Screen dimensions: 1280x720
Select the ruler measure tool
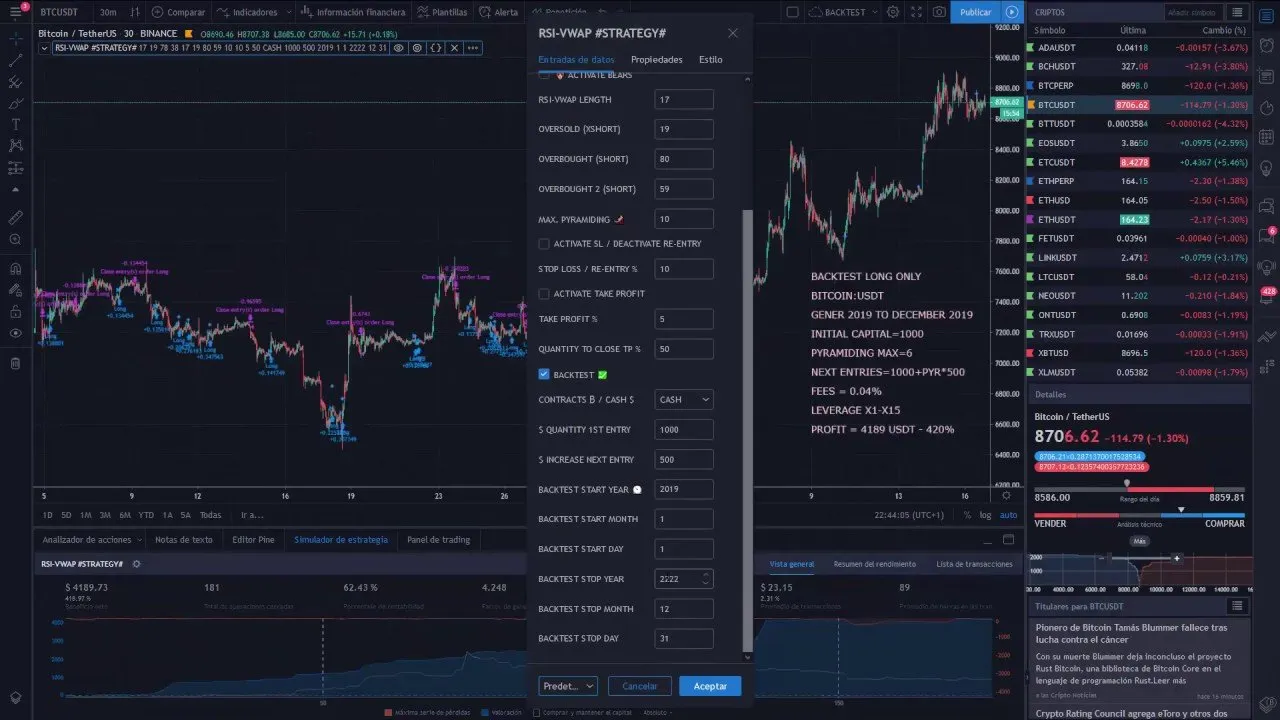tap(15, 217)
